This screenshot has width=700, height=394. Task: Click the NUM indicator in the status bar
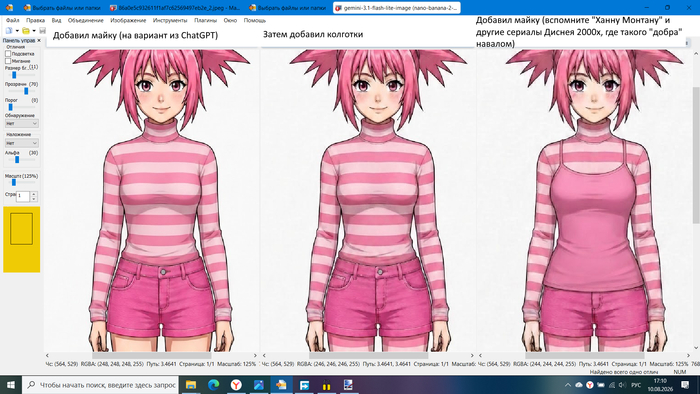(x=679, y=372)
